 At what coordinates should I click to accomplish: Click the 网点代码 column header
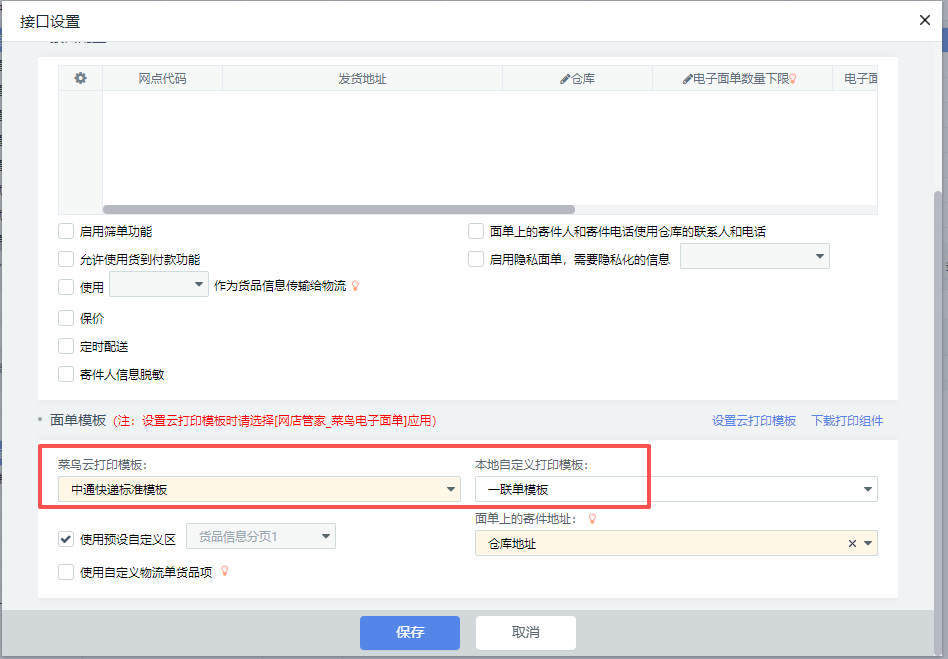[162, 79]
